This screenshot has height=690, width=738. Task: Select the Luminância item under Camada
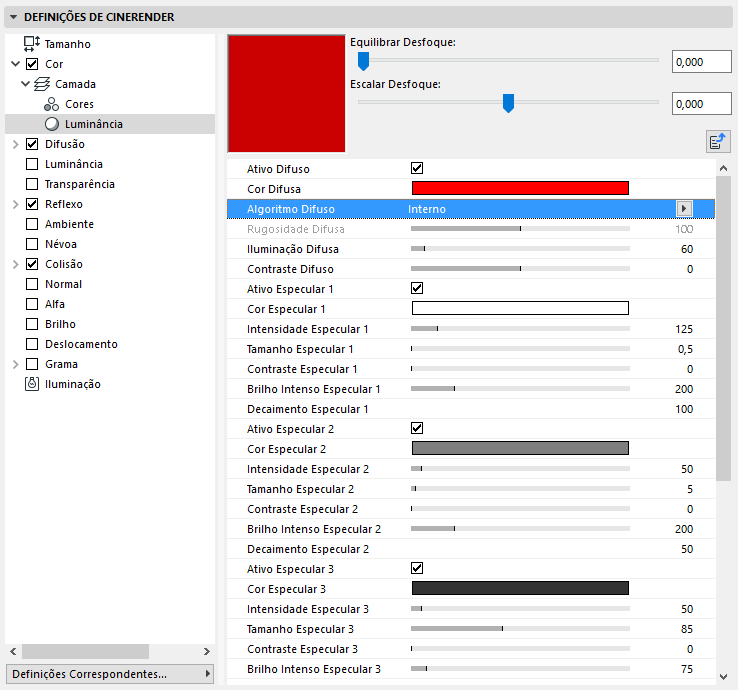pyautogui.click(x=94, y=124)
